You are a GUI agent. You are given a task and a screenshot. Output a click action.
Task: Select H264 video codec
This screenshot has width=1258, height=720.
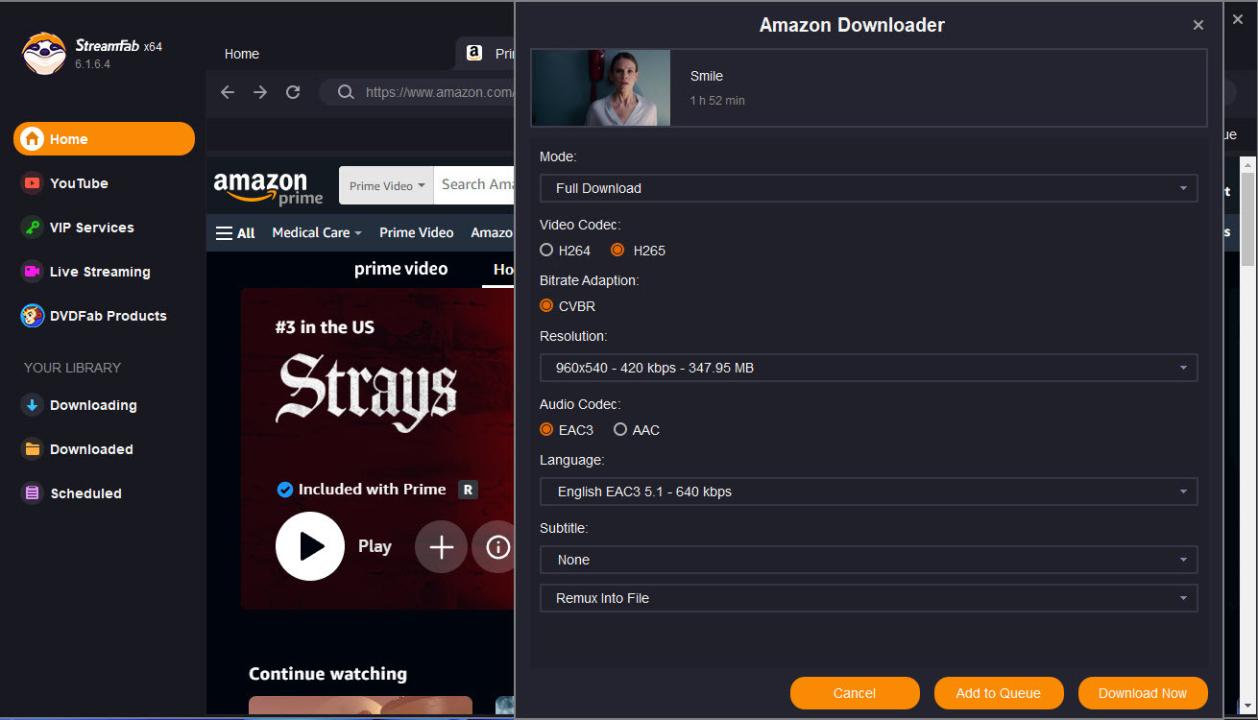(565, 250)
